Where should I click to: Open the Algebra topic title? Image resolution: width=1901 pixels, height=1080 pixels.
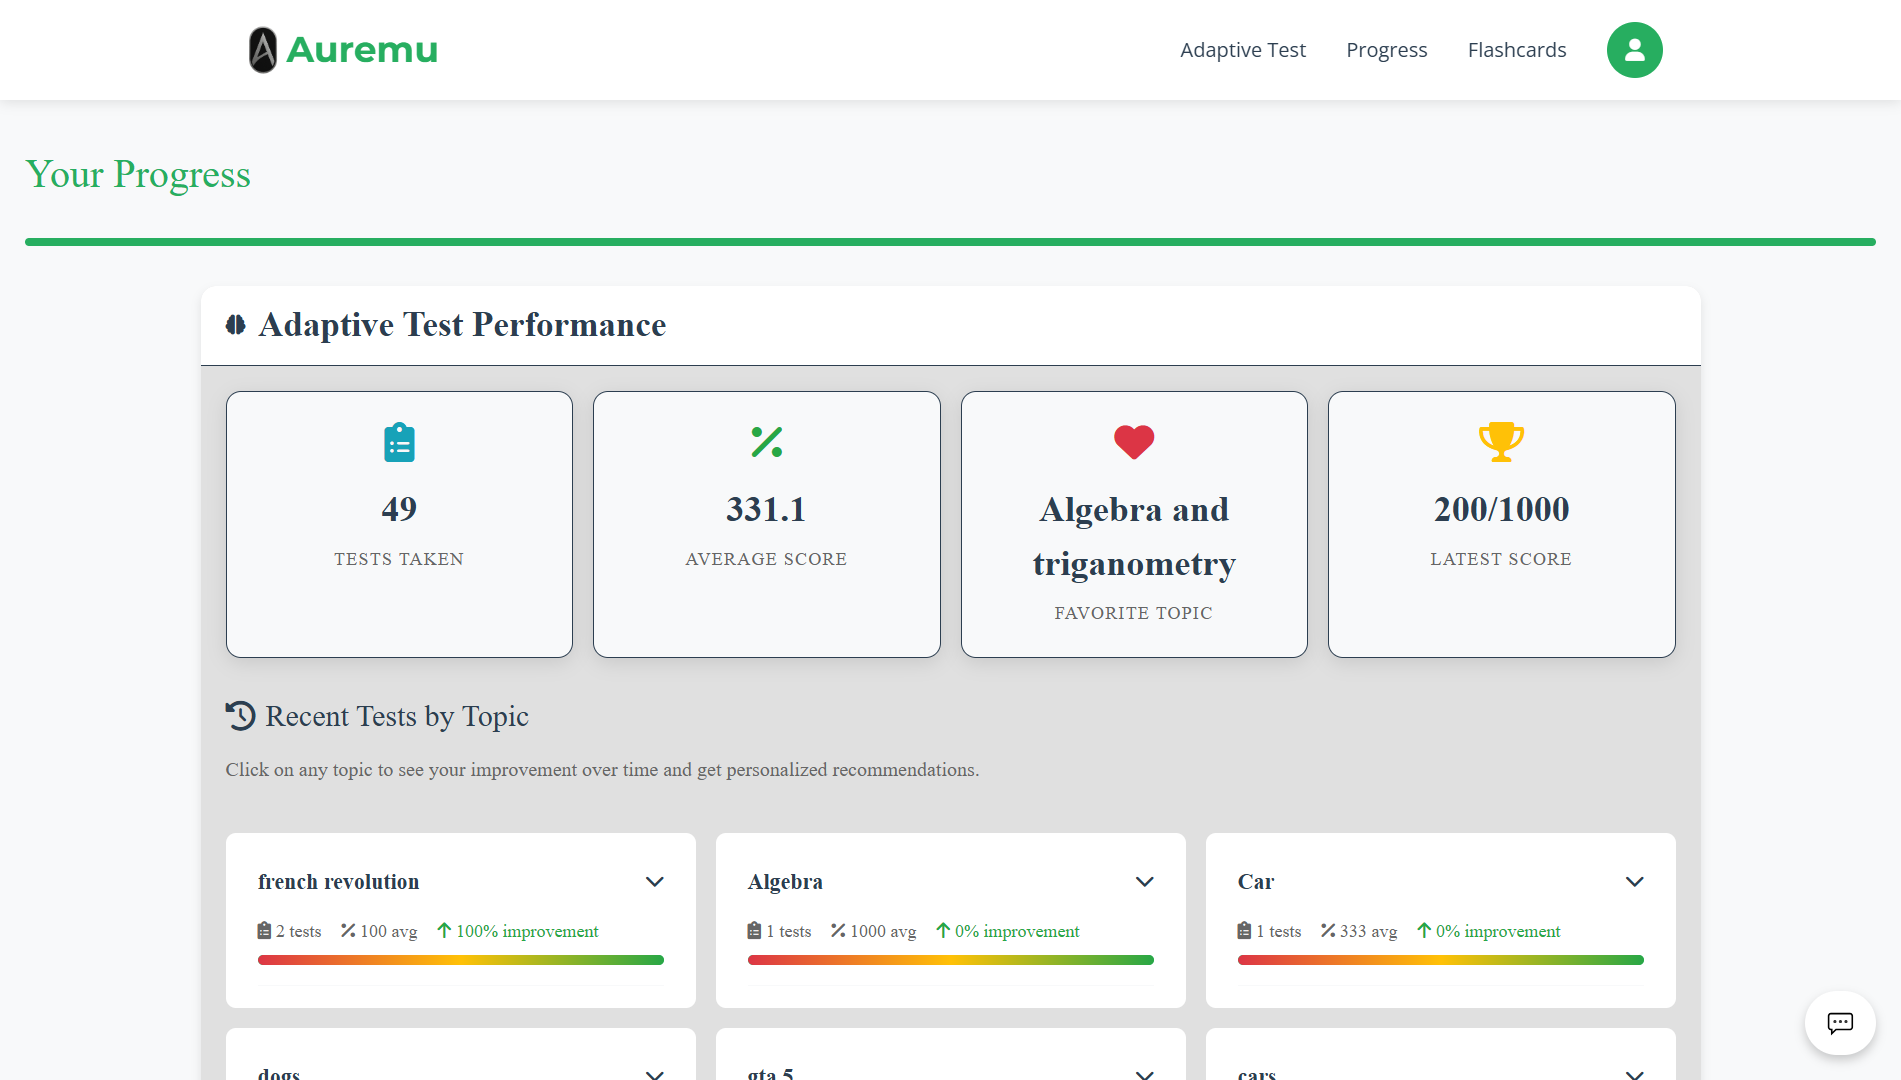click(x=785, y=882)
